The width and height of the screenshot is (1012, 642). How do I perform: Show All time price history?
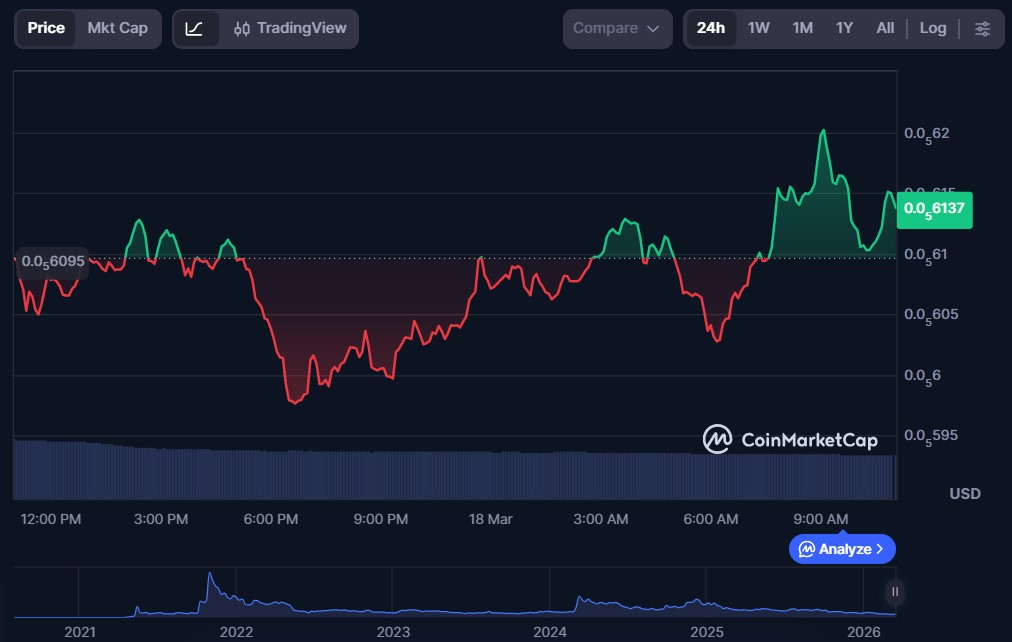click(x=885, y=29)
